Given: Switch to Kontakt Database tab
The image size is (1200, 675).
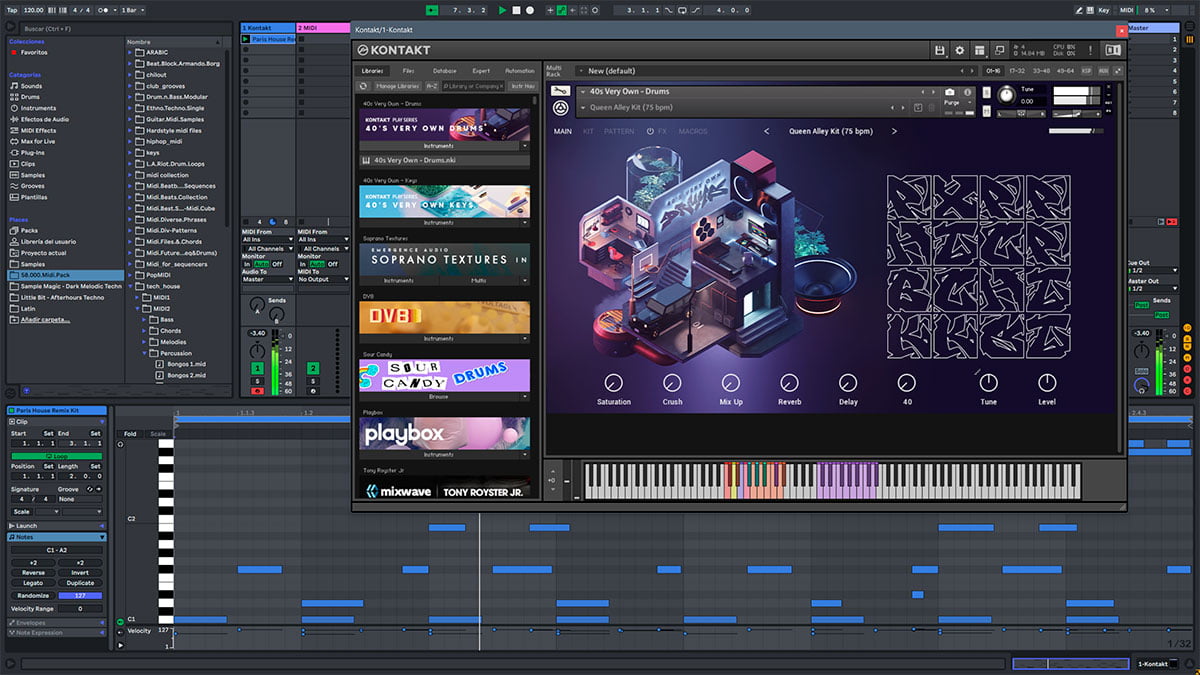Looking at the screenshot, I should click(445, 71).
